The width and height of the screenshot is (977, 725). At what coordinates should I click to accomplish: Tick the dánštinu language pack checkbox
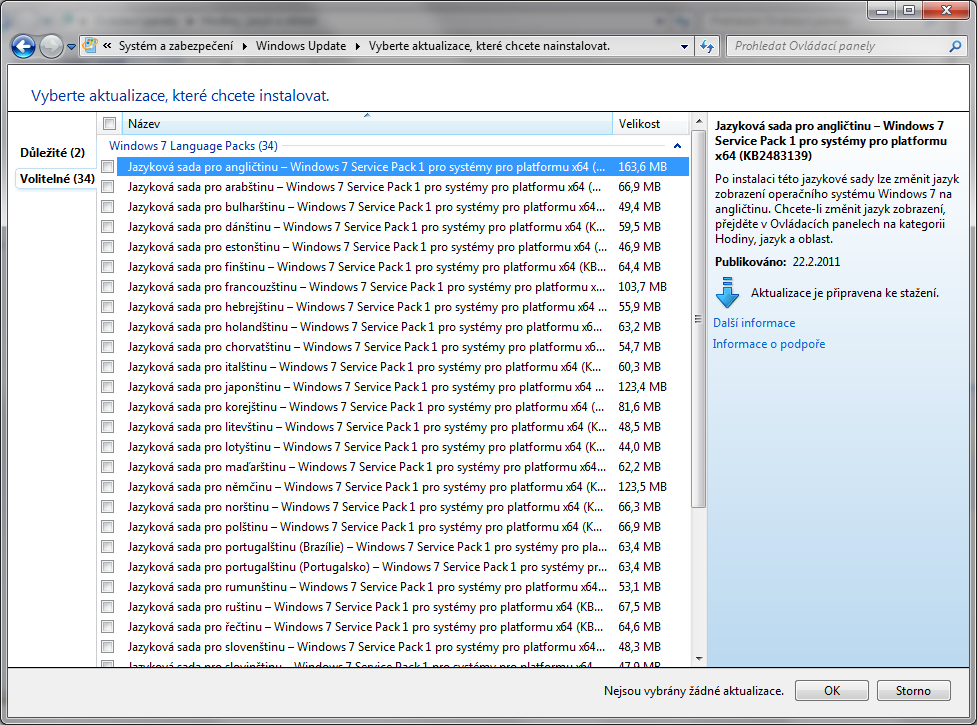108,227
